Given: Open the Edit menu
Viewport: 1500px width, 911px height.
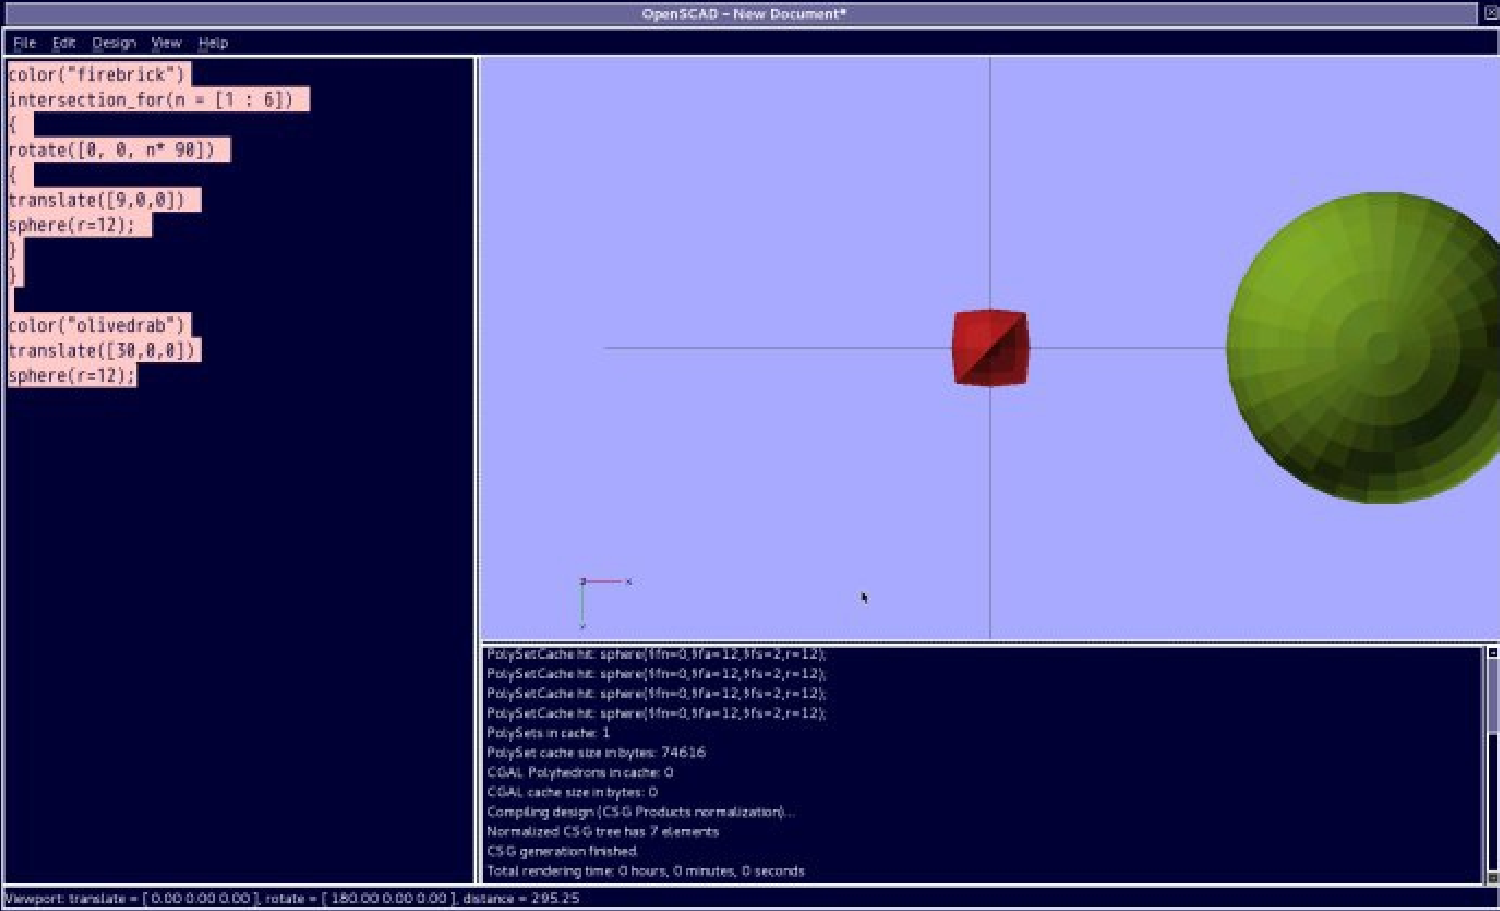Looking at the screenshot, I should pos(64,43).
